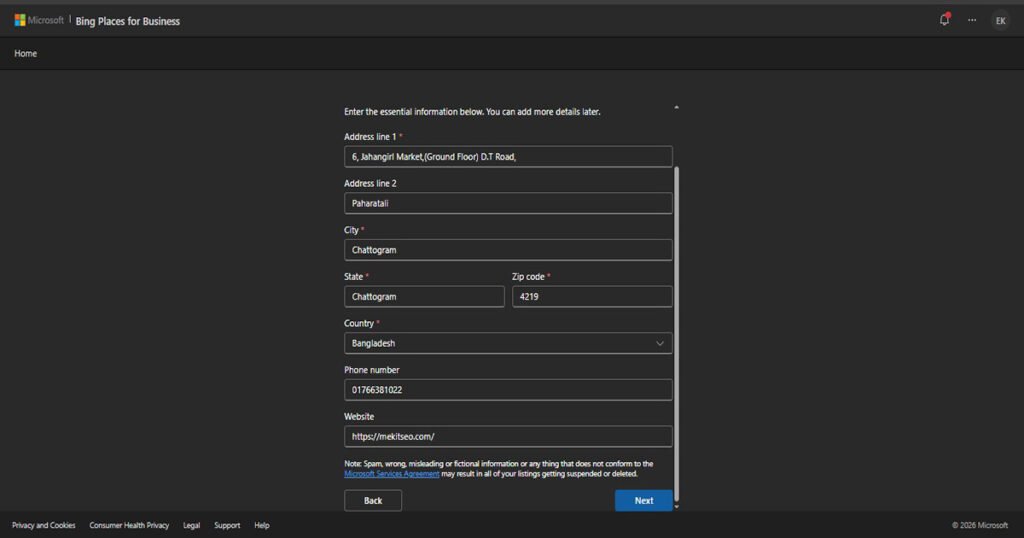Open the EK account avatar
Screen dimensions: 1024x538
click(1000, 21)
